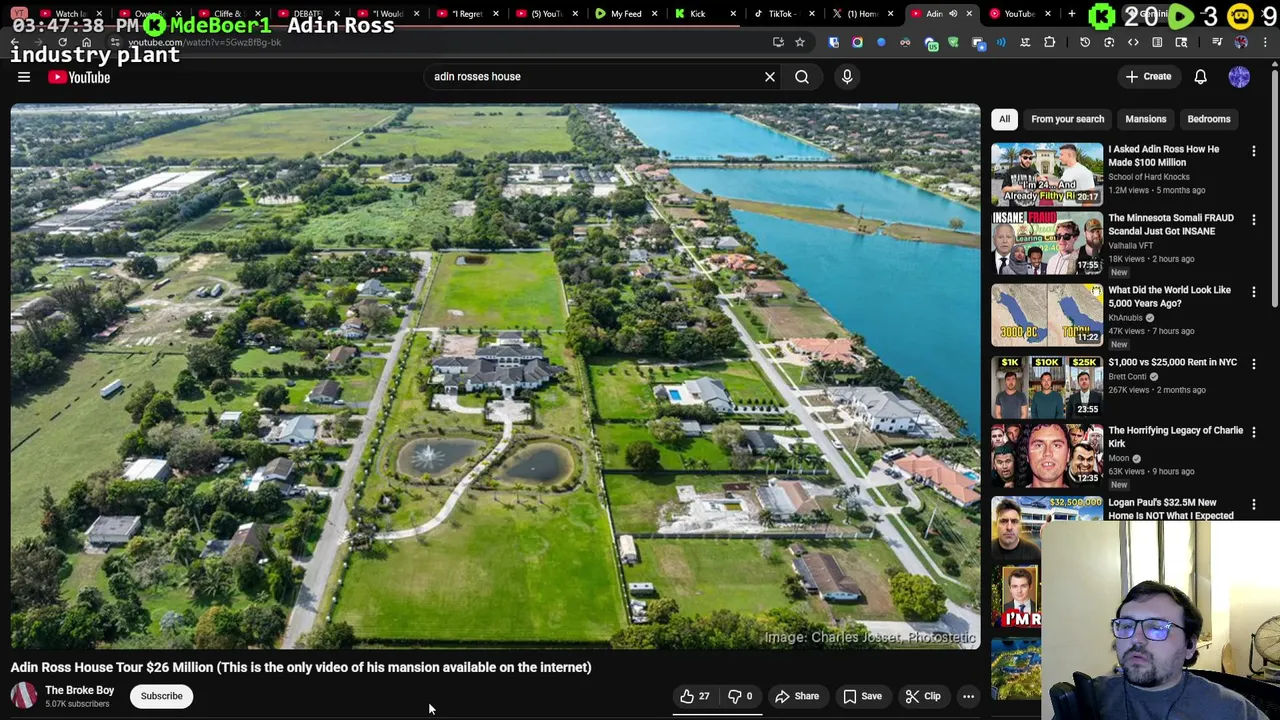Image resolution: width=1280 pixels, height=720 pixels.
Task: Open $1,000 vs $25,000 Rent thumbnail
Action: (x=1047, y=387)
